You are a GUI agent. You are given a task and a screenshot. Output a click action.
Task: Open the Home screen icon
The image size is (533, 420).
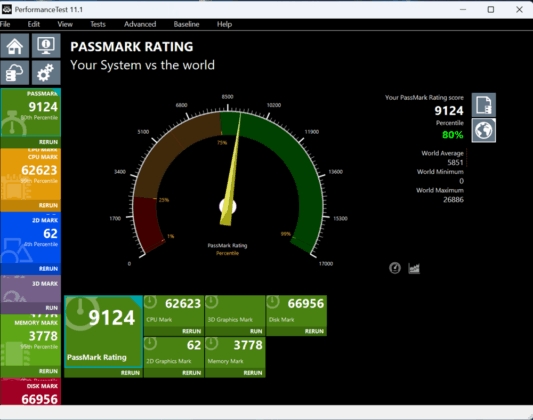point(15,46)
